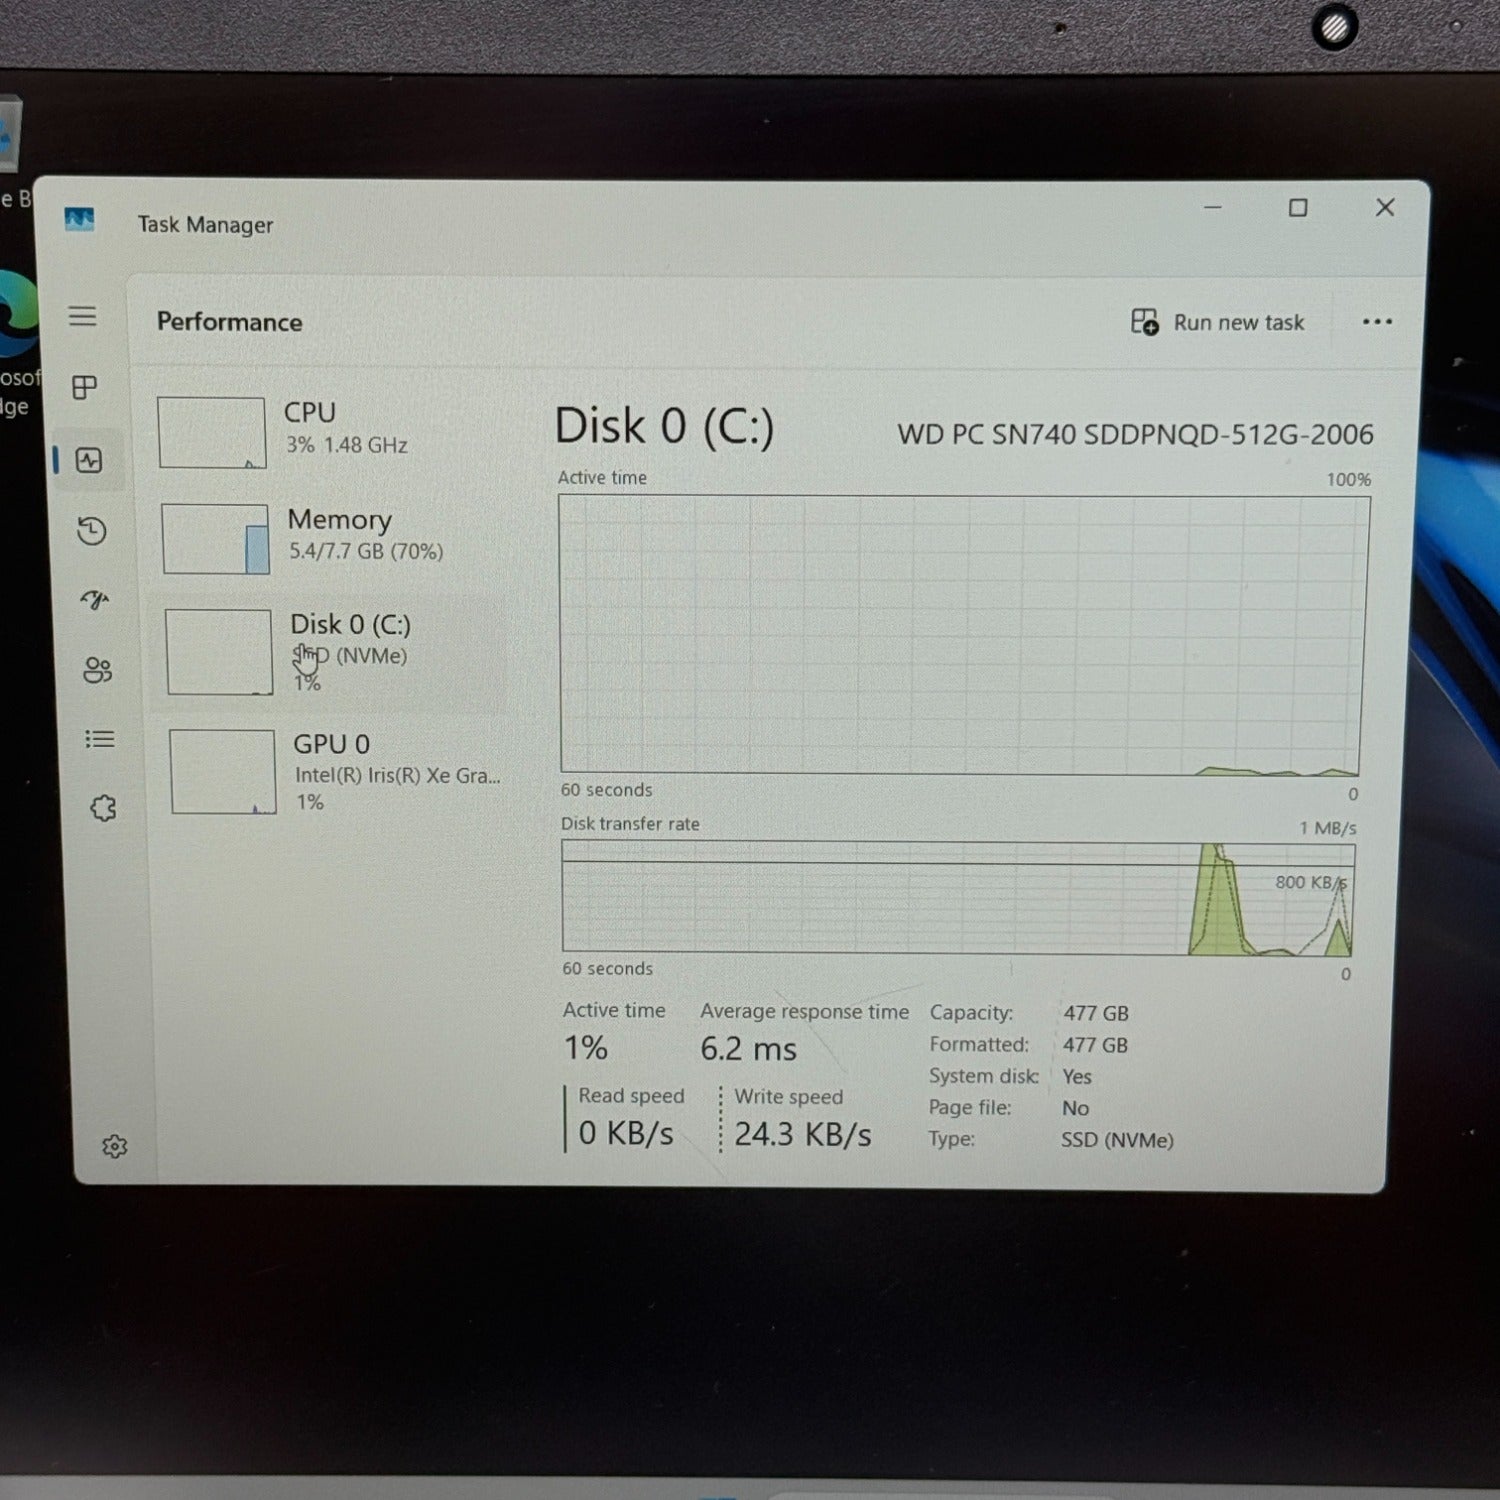Maximize the Task Manager window
The width and height of the screenshot is (1500, 1500).
point(1298,207)
